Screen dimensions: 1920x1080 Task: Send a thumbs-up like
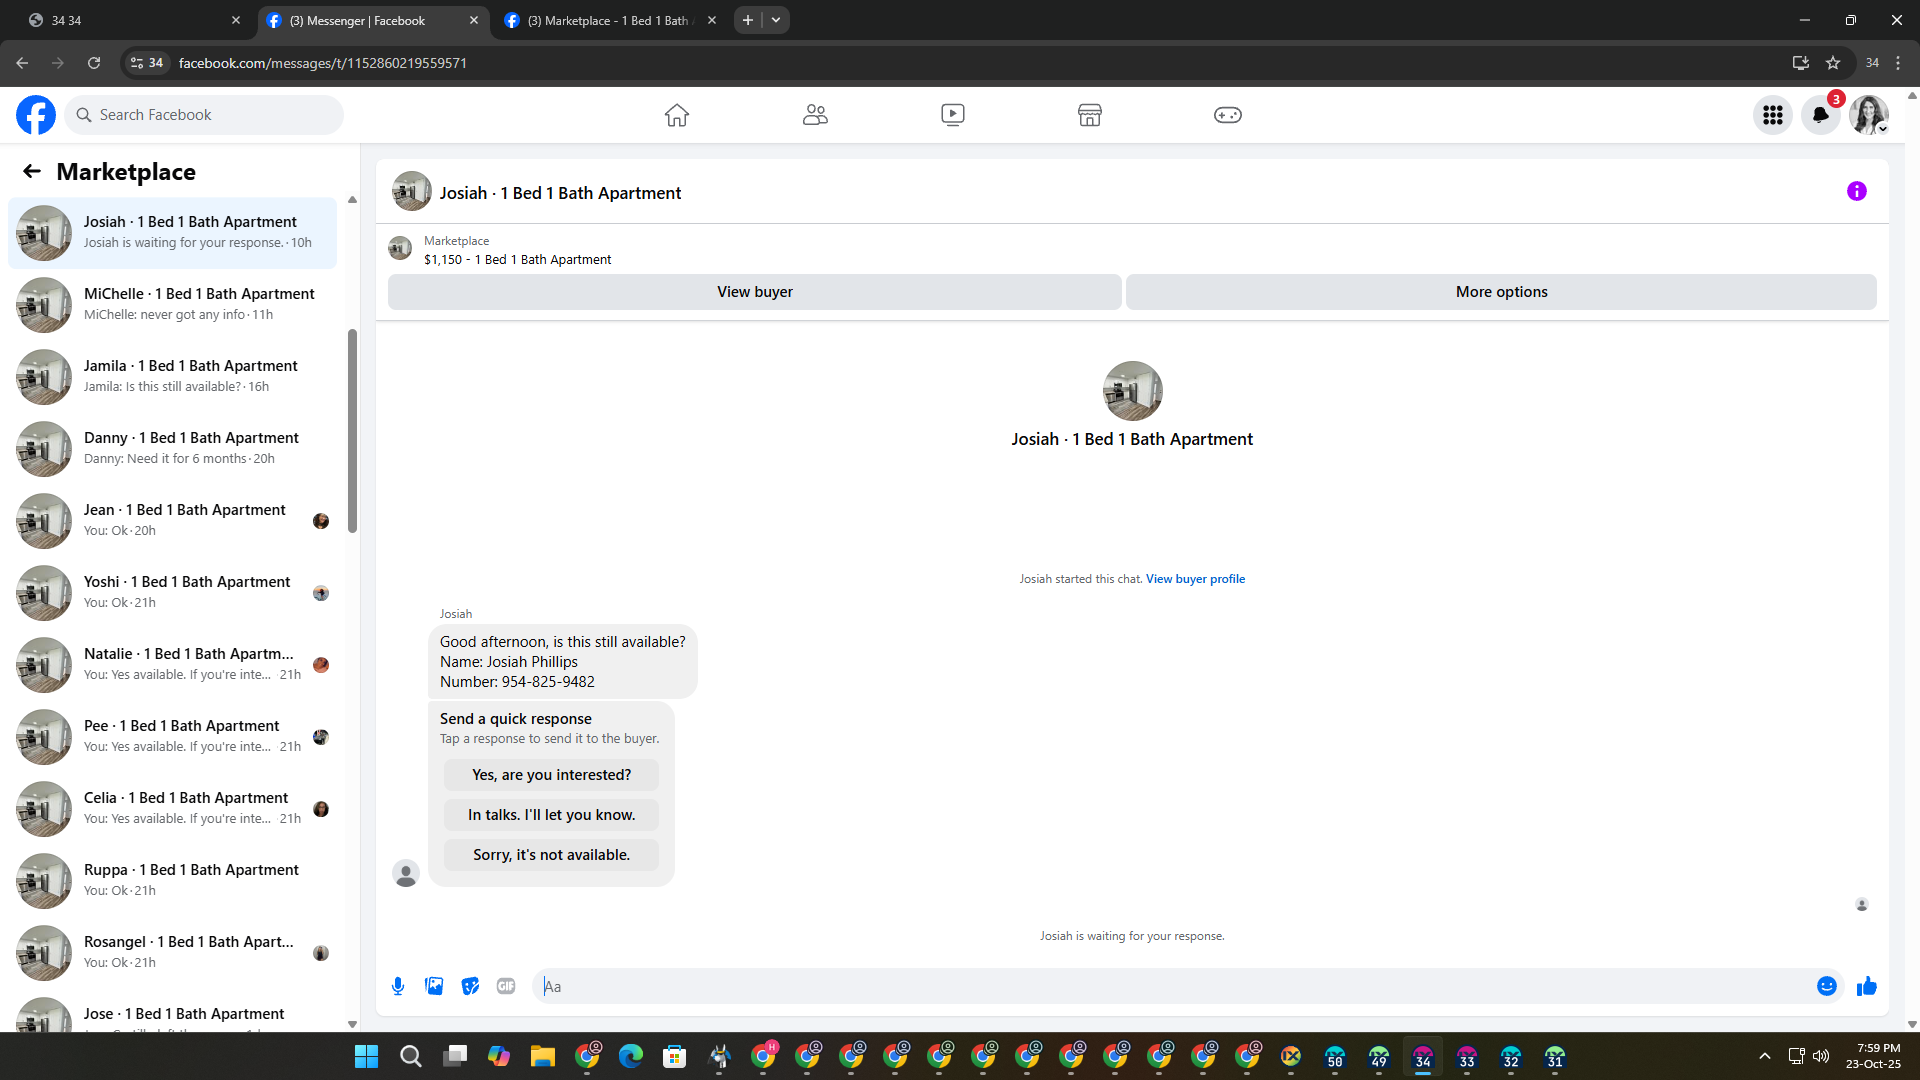pyautogui.click(x=1866, y=986)
